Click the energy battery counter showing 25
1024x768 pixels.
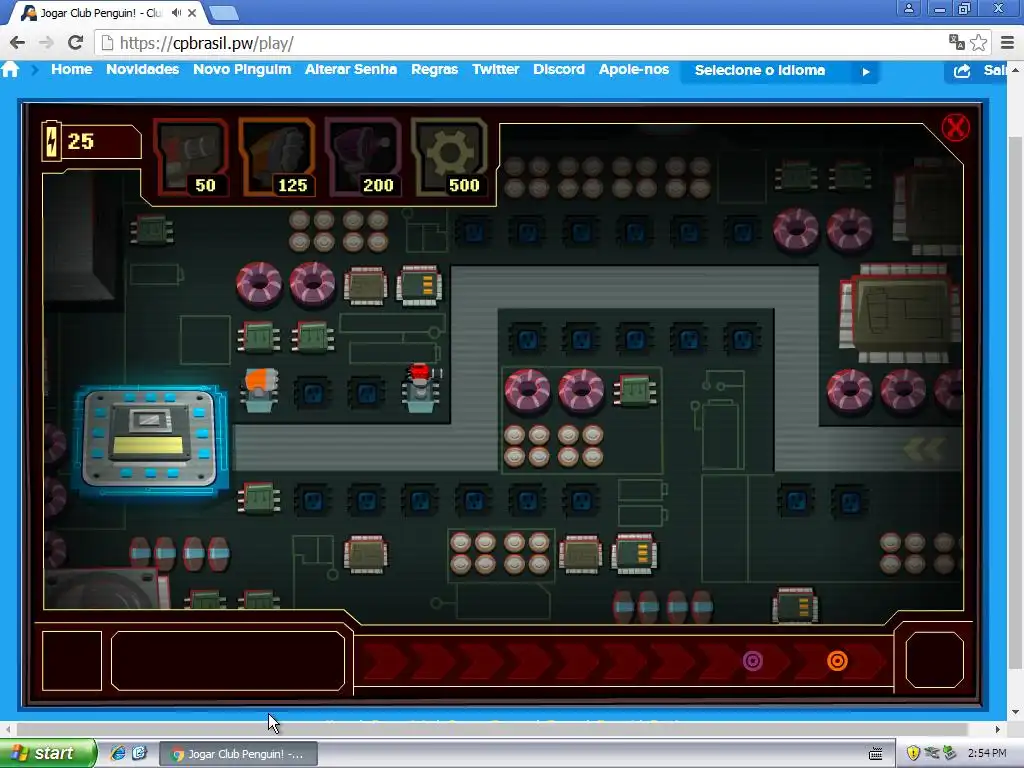tap(91, 141)
